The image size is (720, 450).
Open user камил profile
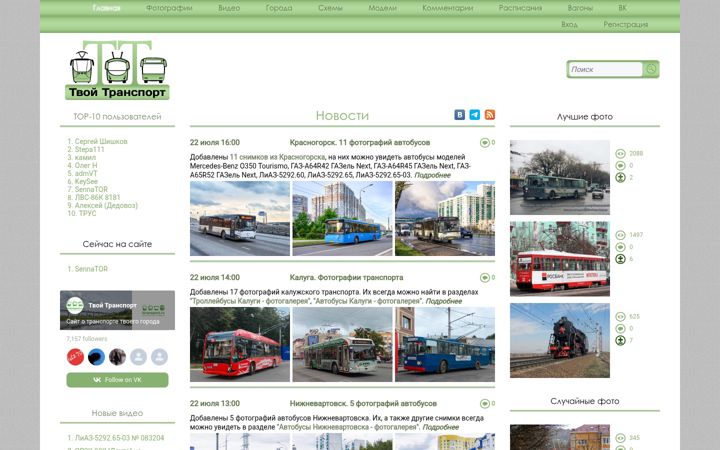[x=85, y=158]
